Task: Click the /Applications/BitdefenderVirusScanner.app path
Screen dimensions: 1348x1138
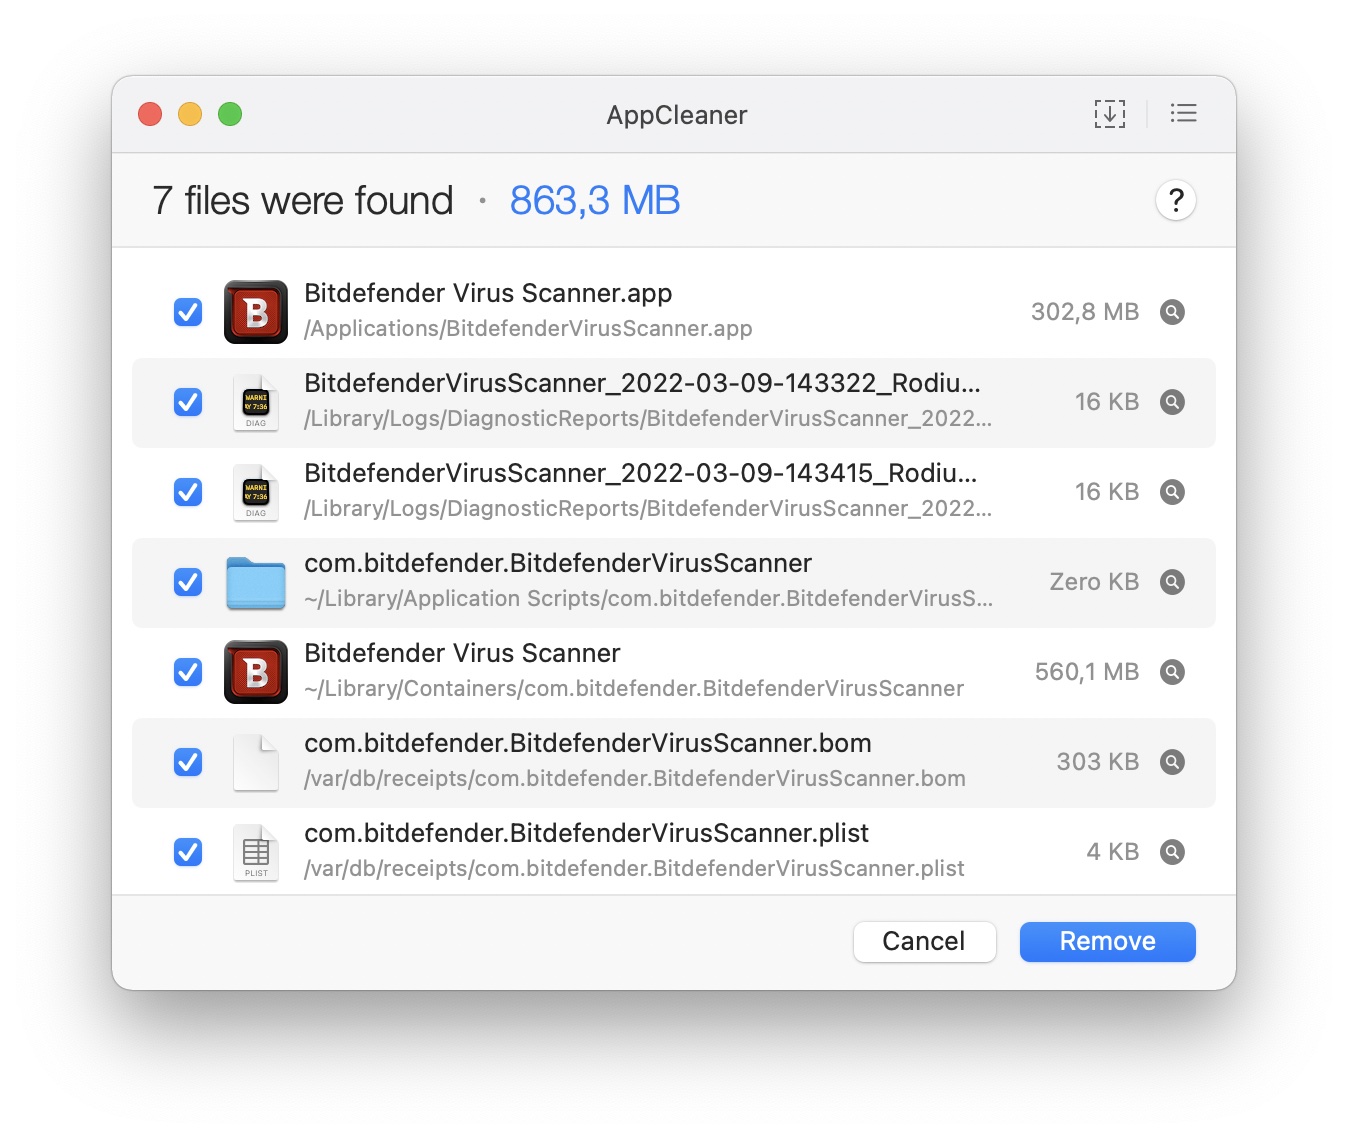Action: point(528,329)
